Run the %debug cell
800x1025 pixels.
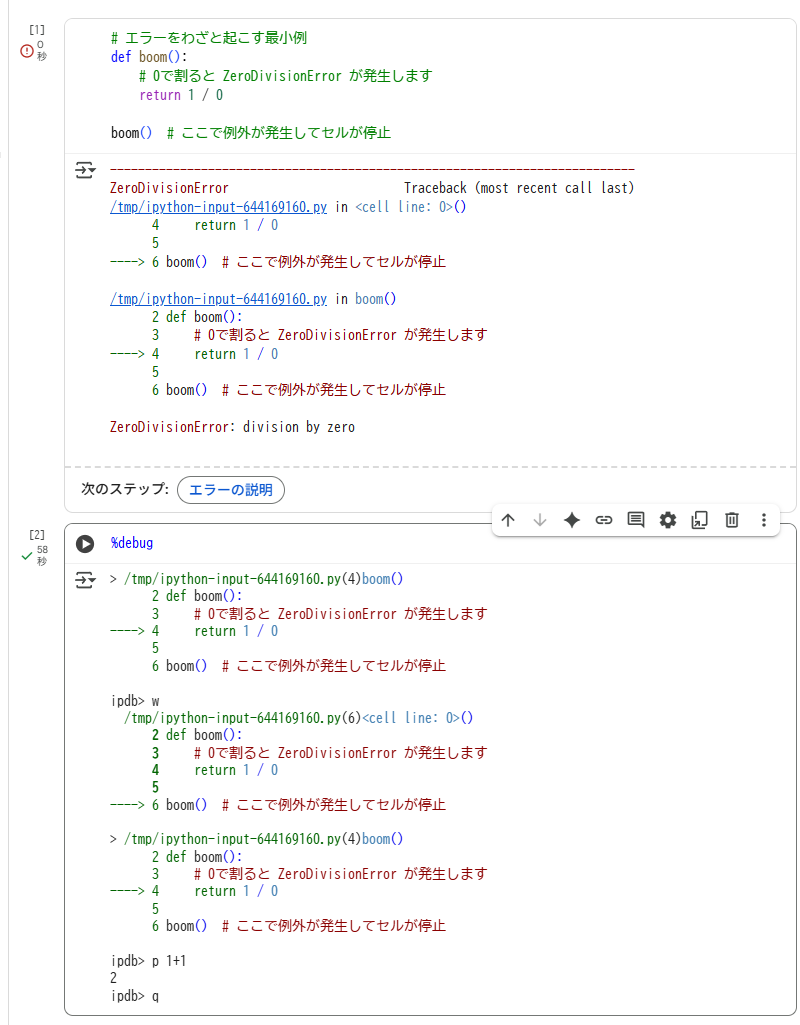[x=86, y=543]
